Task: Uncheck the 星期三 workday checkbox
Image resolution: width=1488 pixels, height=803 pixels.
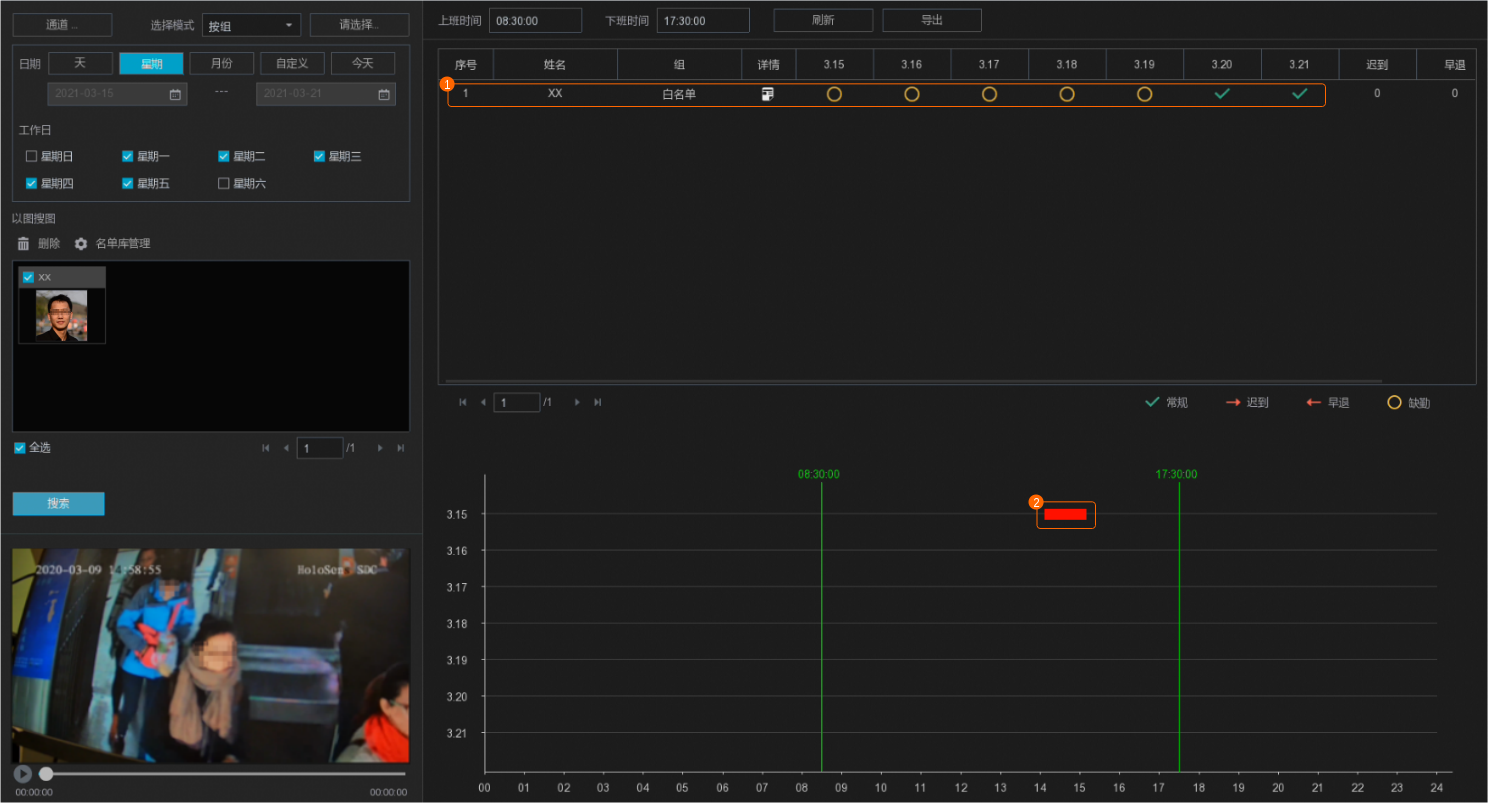Action: [320, 156]
